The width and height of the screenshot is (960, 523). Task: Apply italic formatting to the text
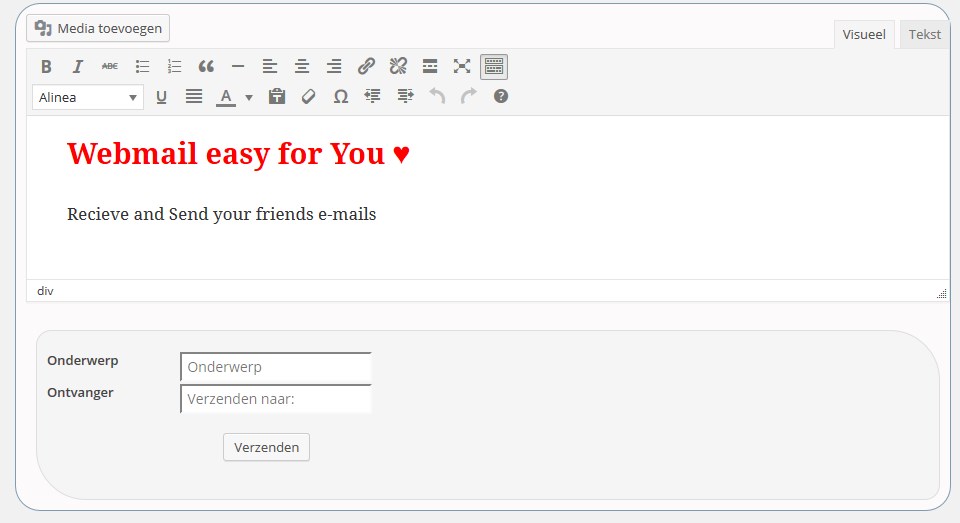[78, 66]
